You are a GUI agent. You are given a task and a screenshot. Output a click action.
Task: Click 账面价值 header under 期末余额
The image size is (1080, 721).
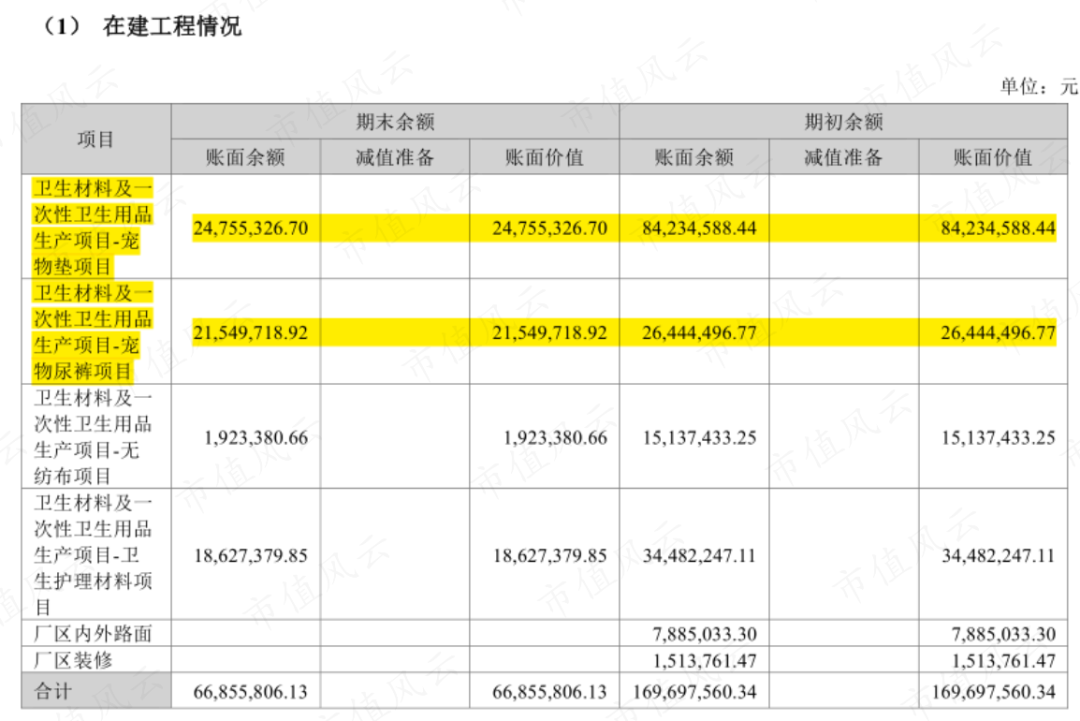544,157
